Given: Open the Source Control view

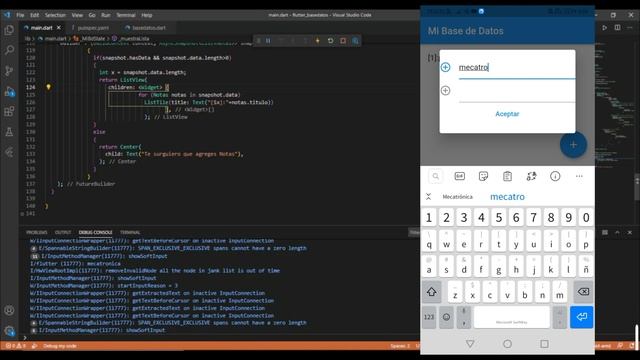Looking at the screenshot, I should point(9,71).
